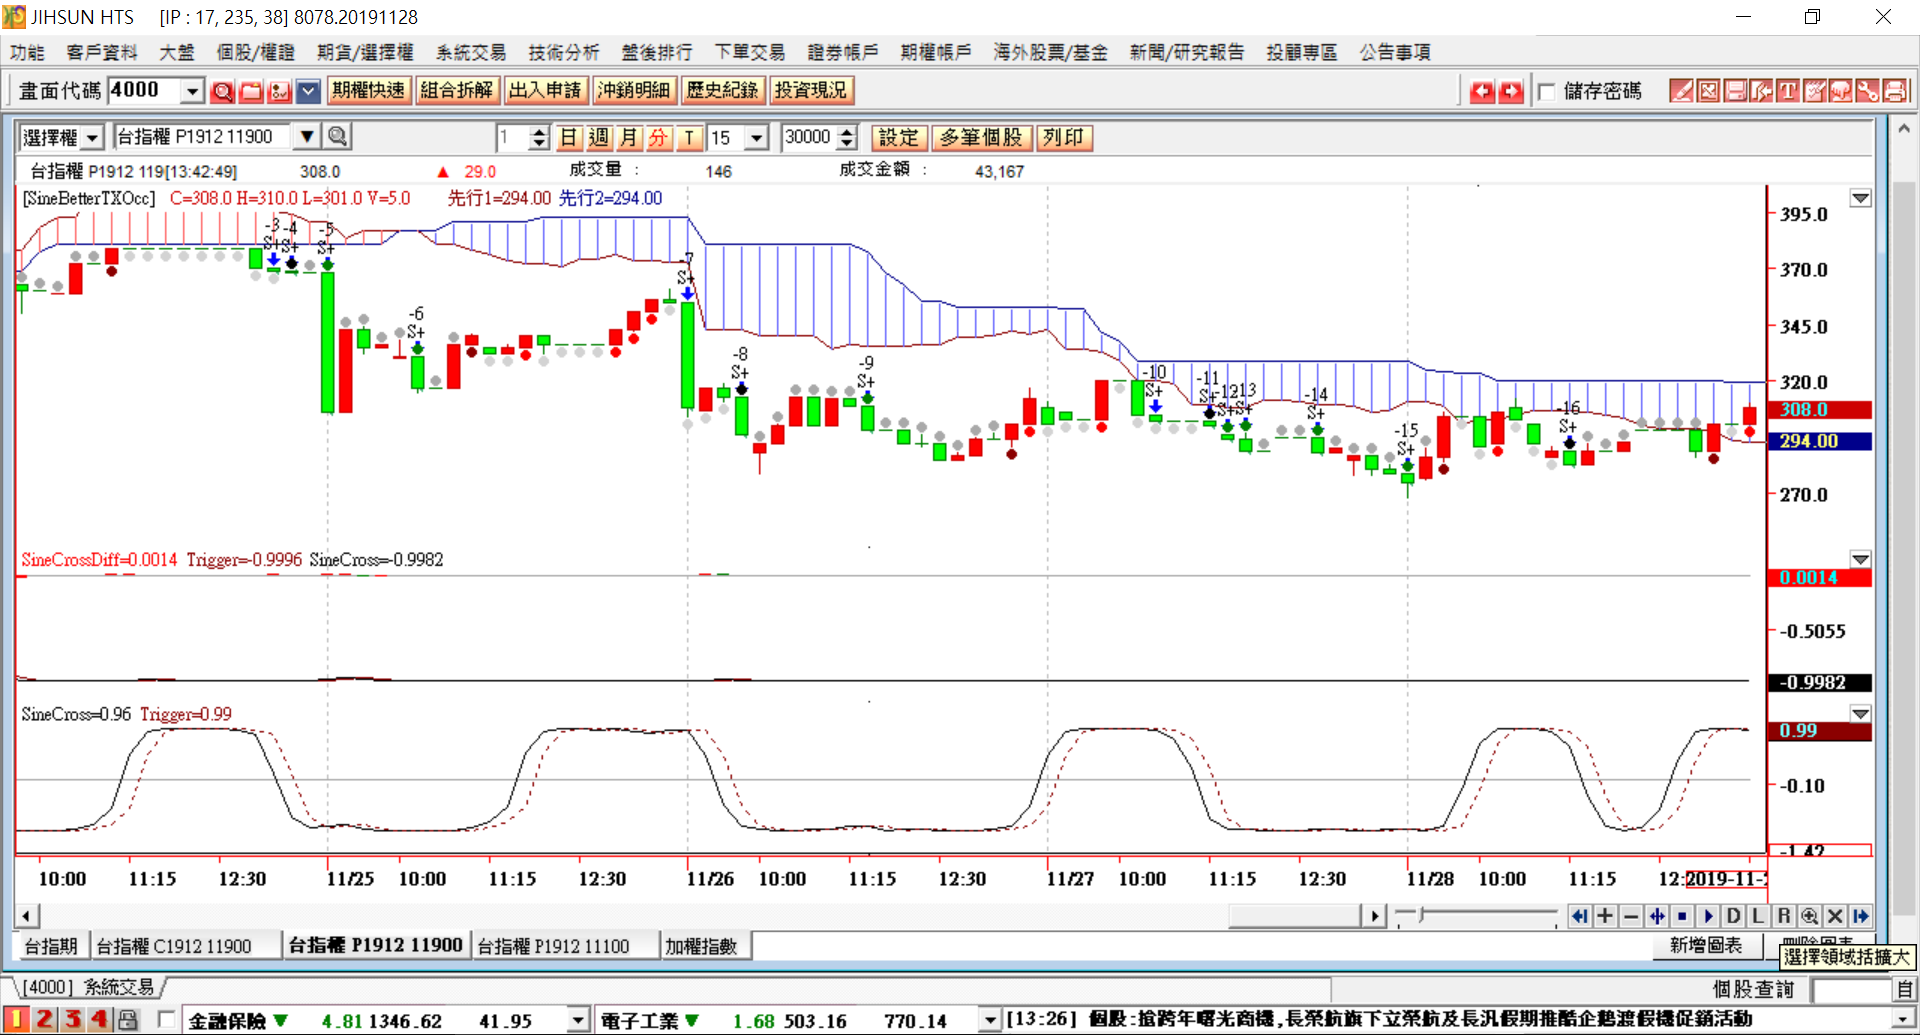Open the 期貨/選擇權 menu
1920x1035 pixels.
pyautogui.click(x=365, y=52)
